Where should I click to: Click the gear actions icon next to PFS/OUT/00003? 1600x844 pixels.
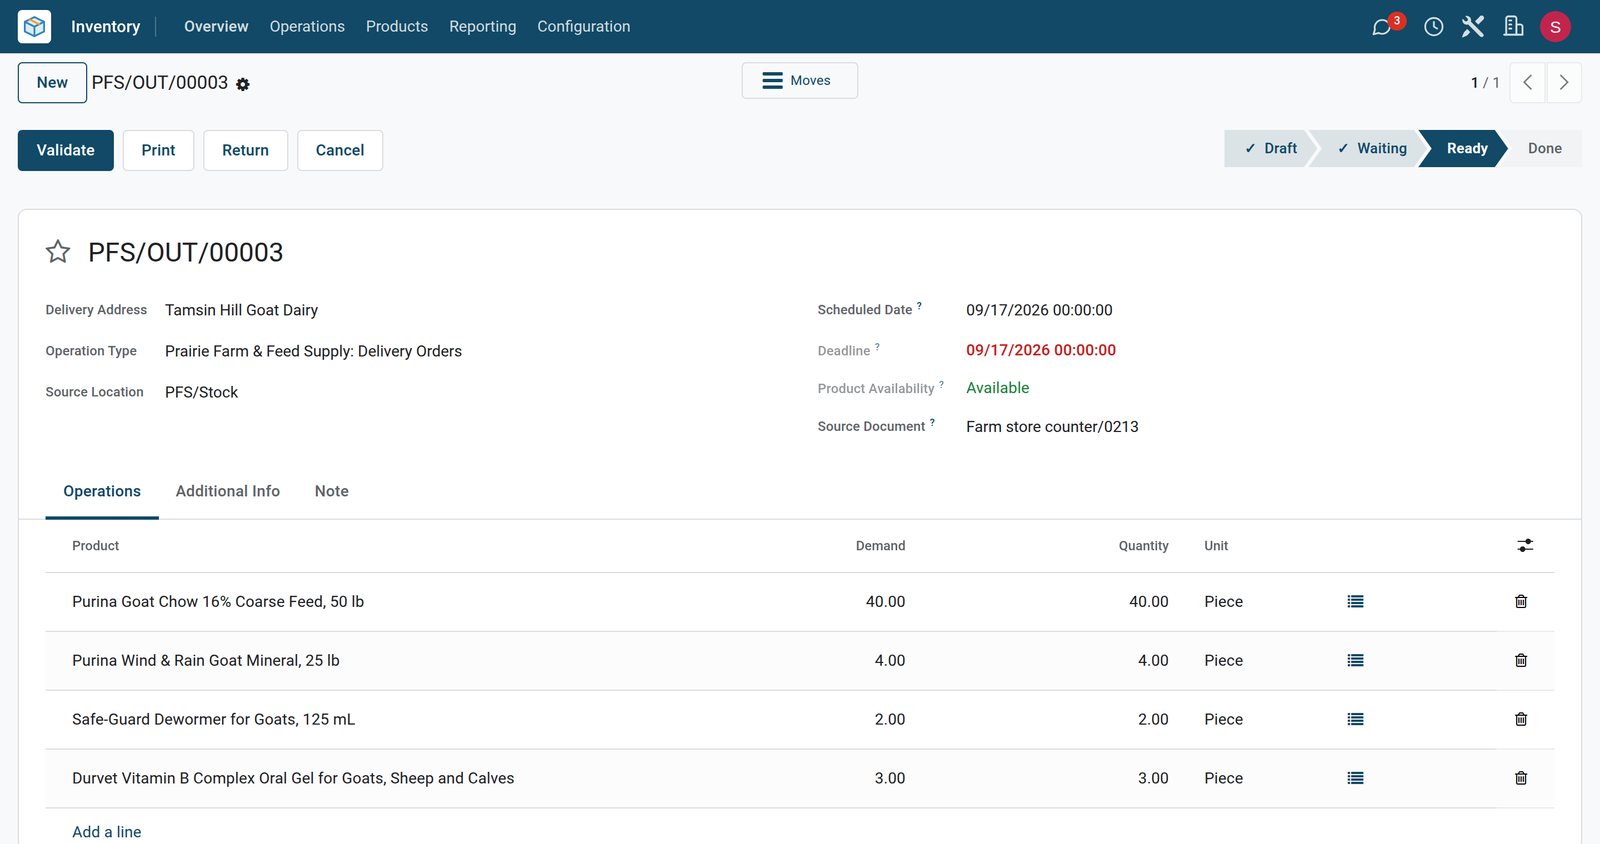(x=243, y=85)
